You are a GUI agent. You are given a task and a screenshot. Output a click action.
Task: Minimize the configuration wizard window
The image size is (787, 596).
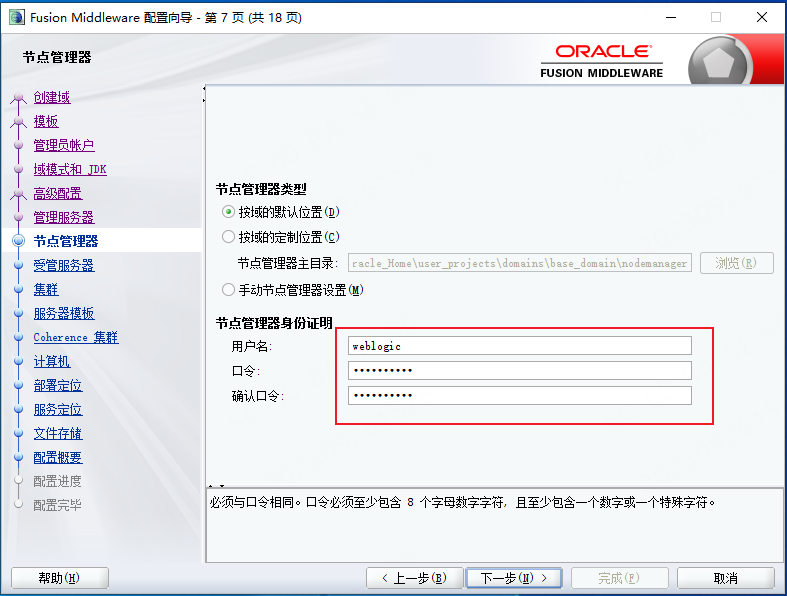[x=671, y=17]
